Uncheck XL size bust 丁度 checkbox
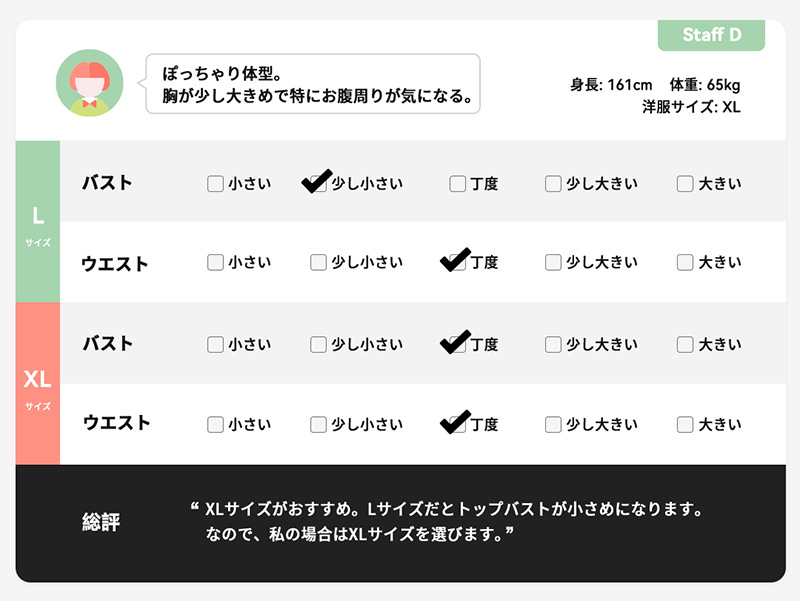Viewport: 800px width, 601px height. click(457, 344)
